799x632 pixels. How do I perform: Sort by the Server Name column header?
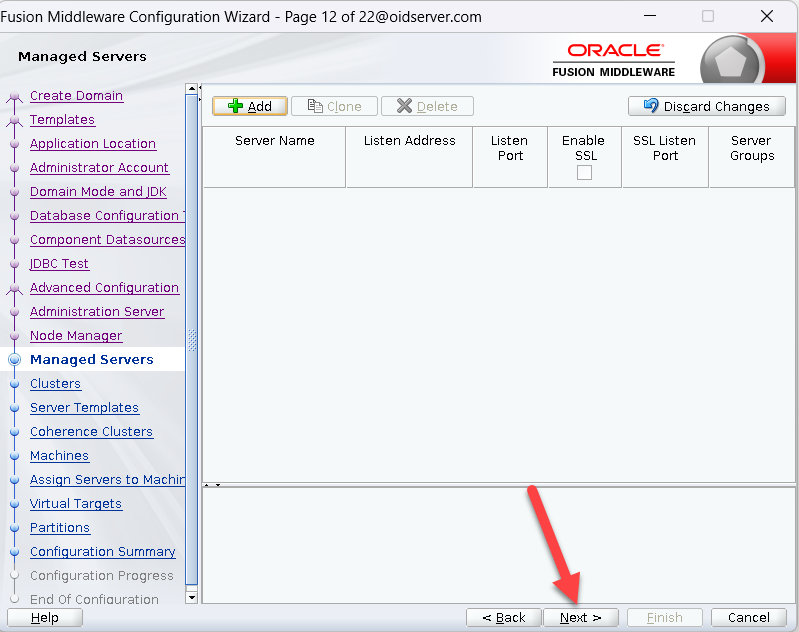pos(274,141)
